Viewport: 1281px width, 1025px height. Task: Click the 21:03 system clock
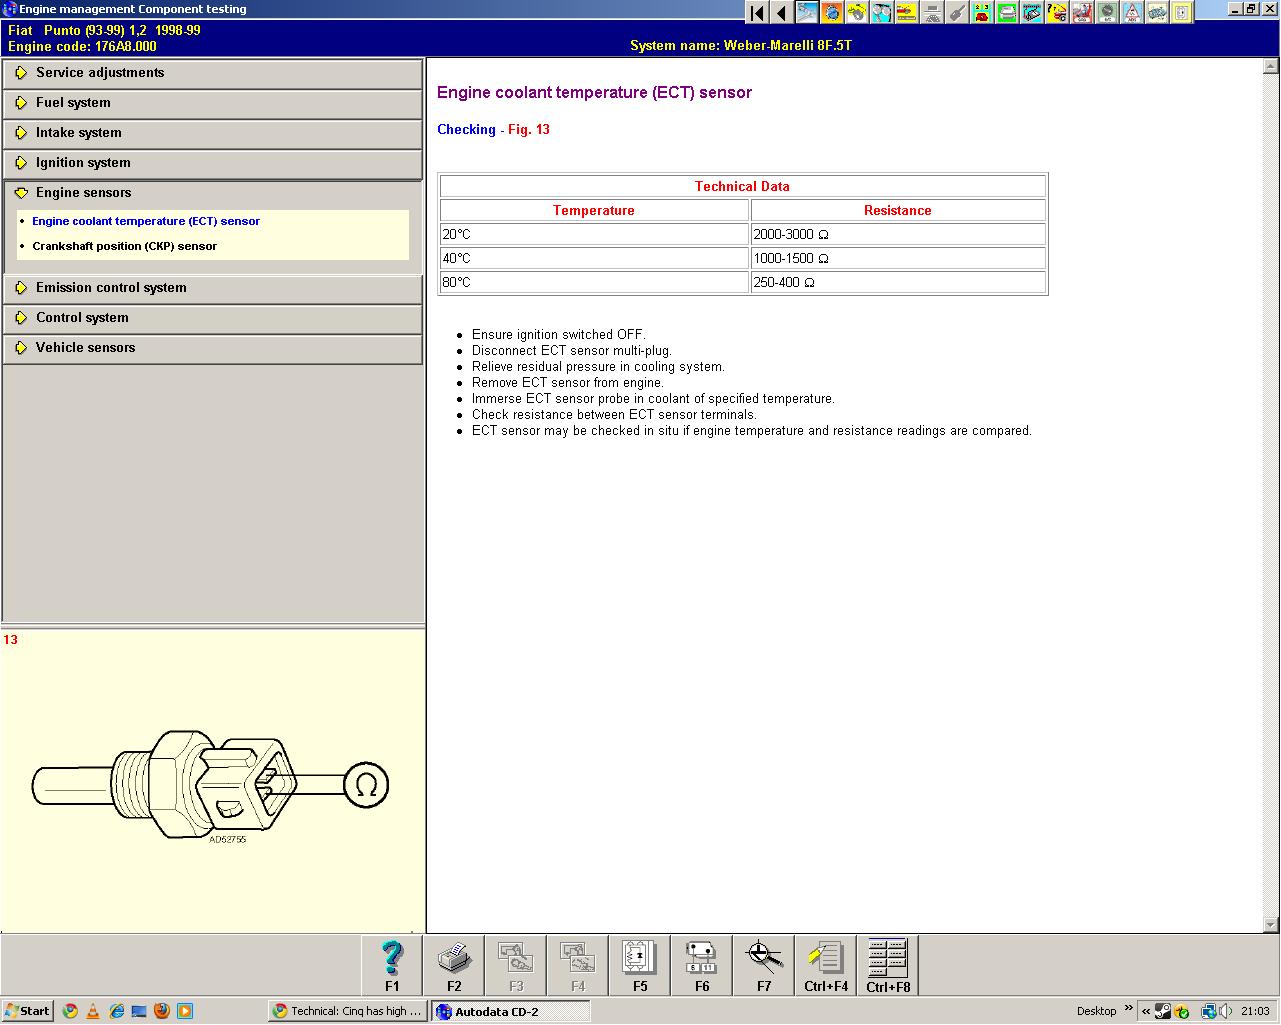tap(1255, 1011)
